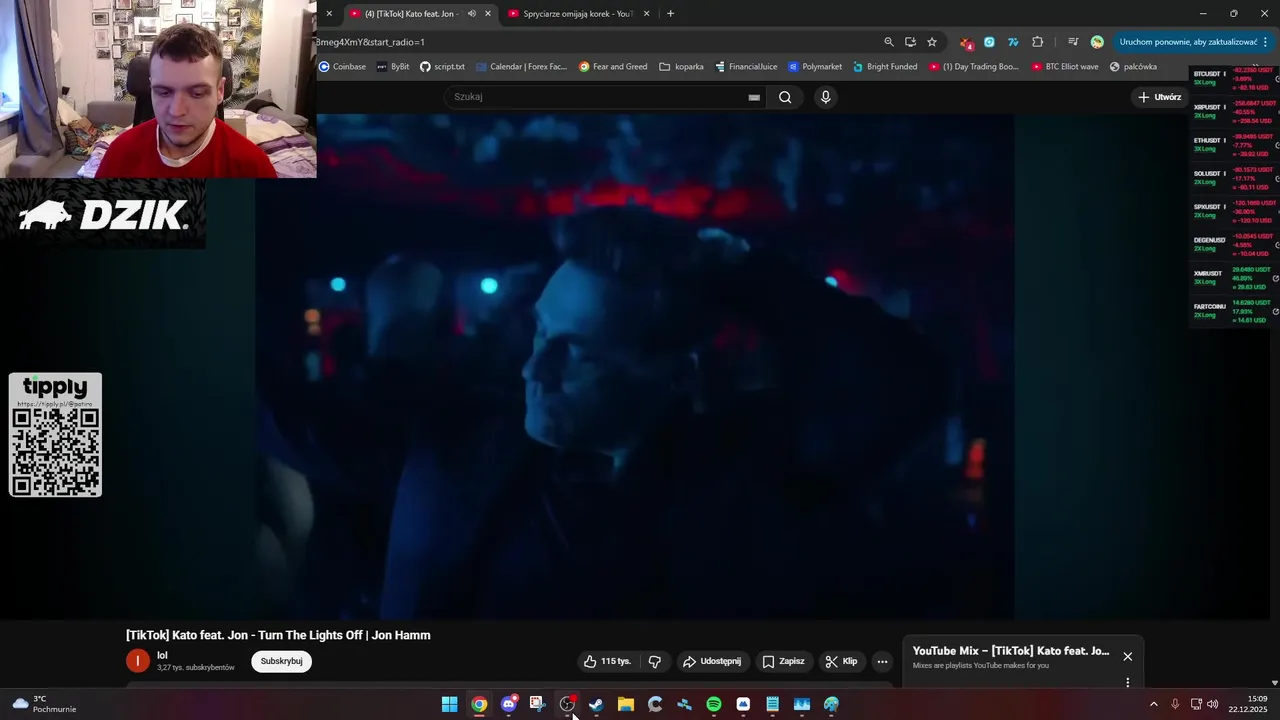Open the Polymarket bookmark

click(x=815, y=67)
